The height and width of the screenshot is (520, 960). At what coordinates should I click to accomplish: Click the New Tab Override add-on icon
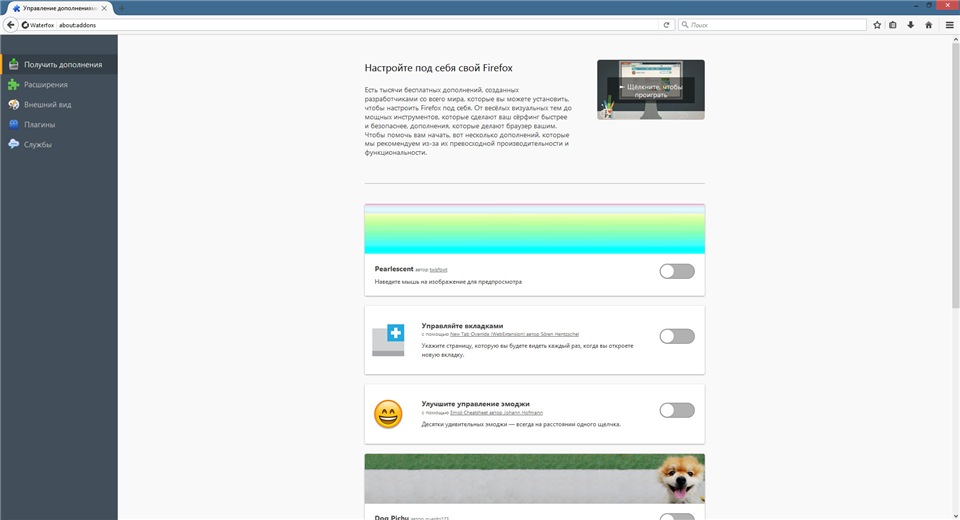point(388,341)
